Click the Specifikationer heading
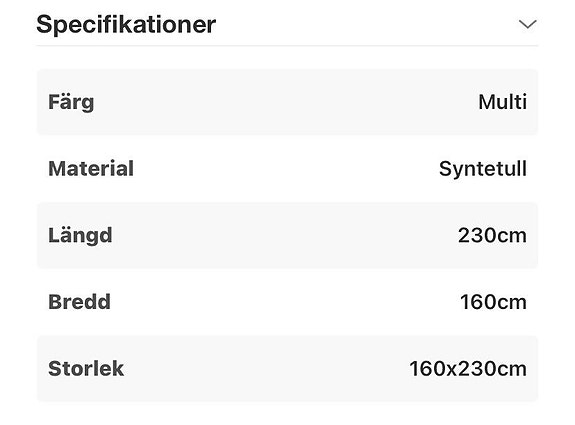 pos(126,25)
